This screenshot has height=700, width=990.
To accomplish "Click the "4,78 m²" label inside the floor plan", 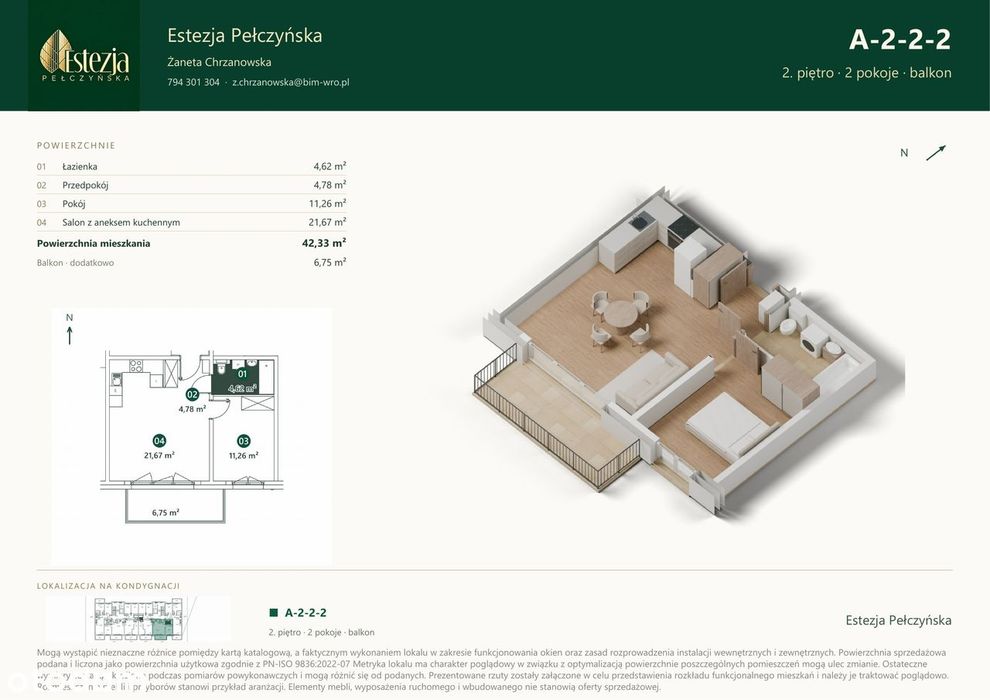I will [x=192, y=409].
